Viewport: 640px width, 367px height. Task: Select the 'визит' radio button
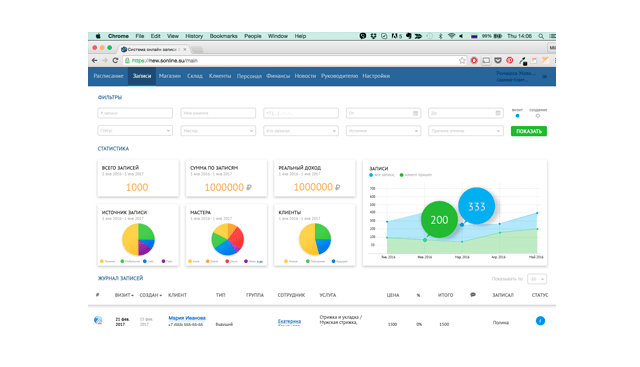pos(518,116)
